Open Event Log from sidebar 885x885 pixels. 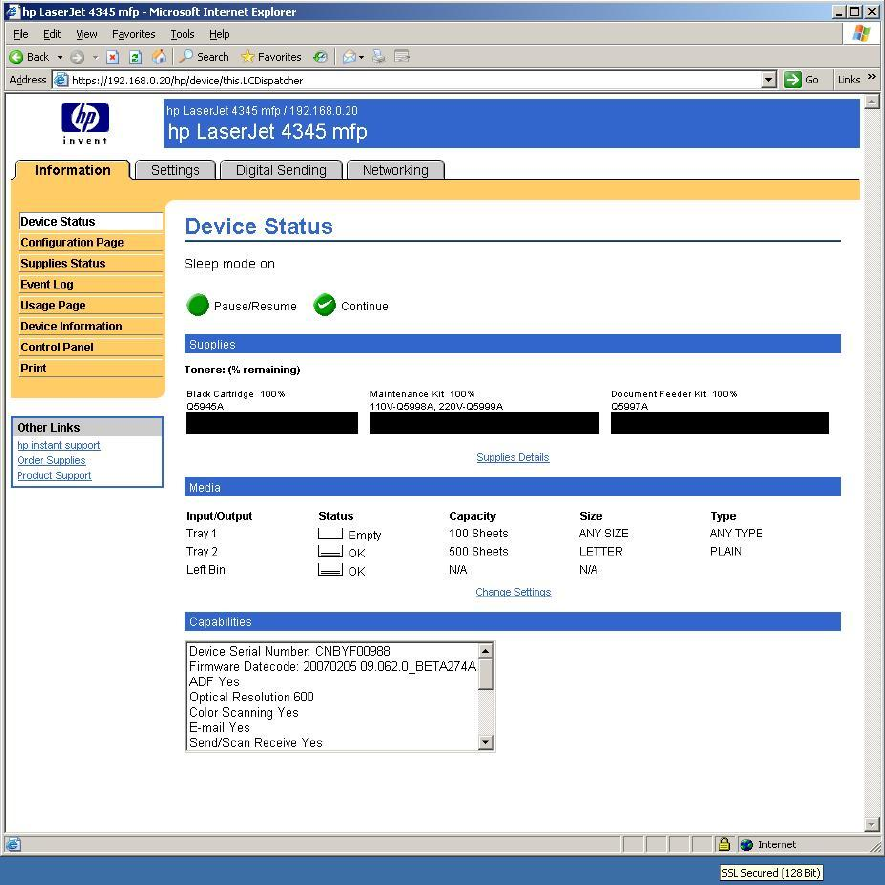coord(91,284)
